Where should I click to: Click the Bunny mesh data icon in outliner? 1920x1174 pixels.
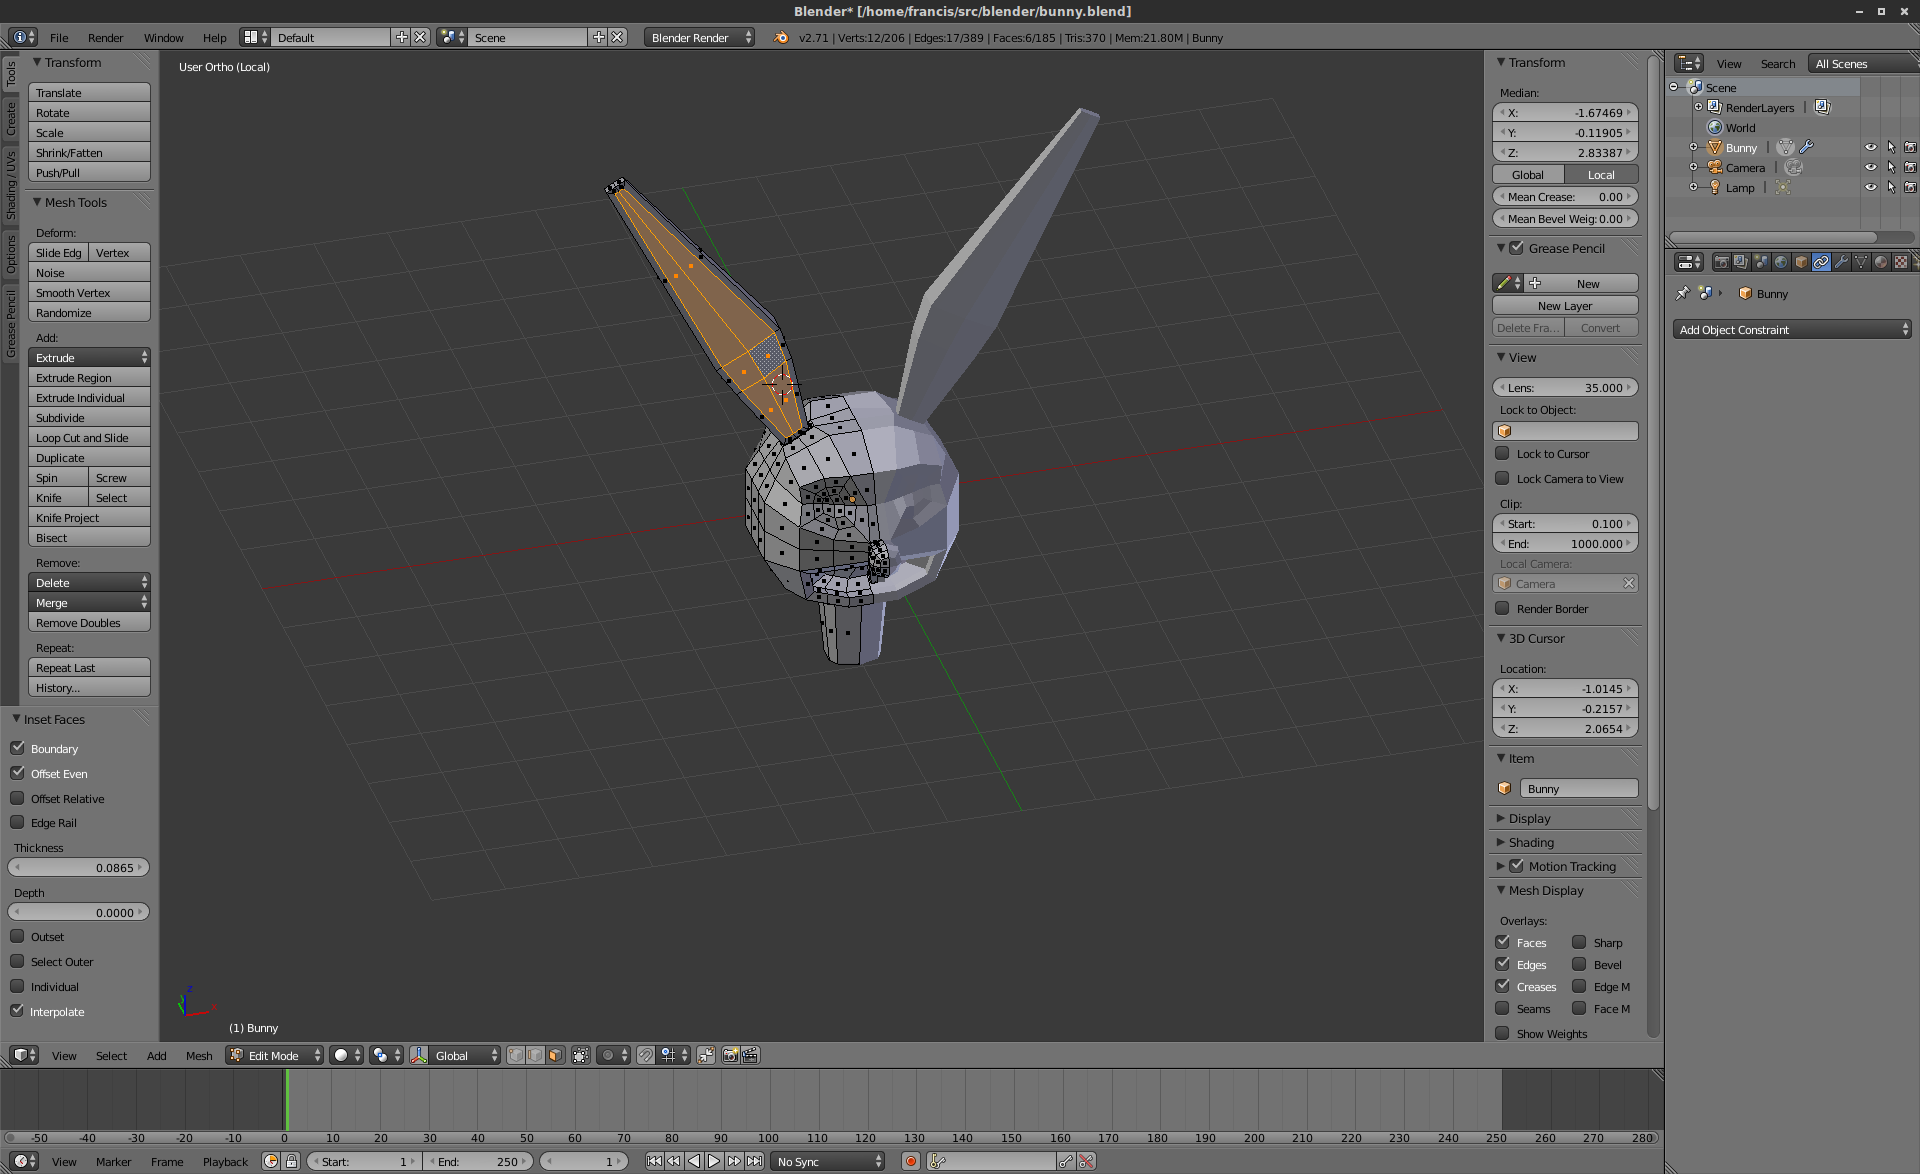(x=1785, y=147)
